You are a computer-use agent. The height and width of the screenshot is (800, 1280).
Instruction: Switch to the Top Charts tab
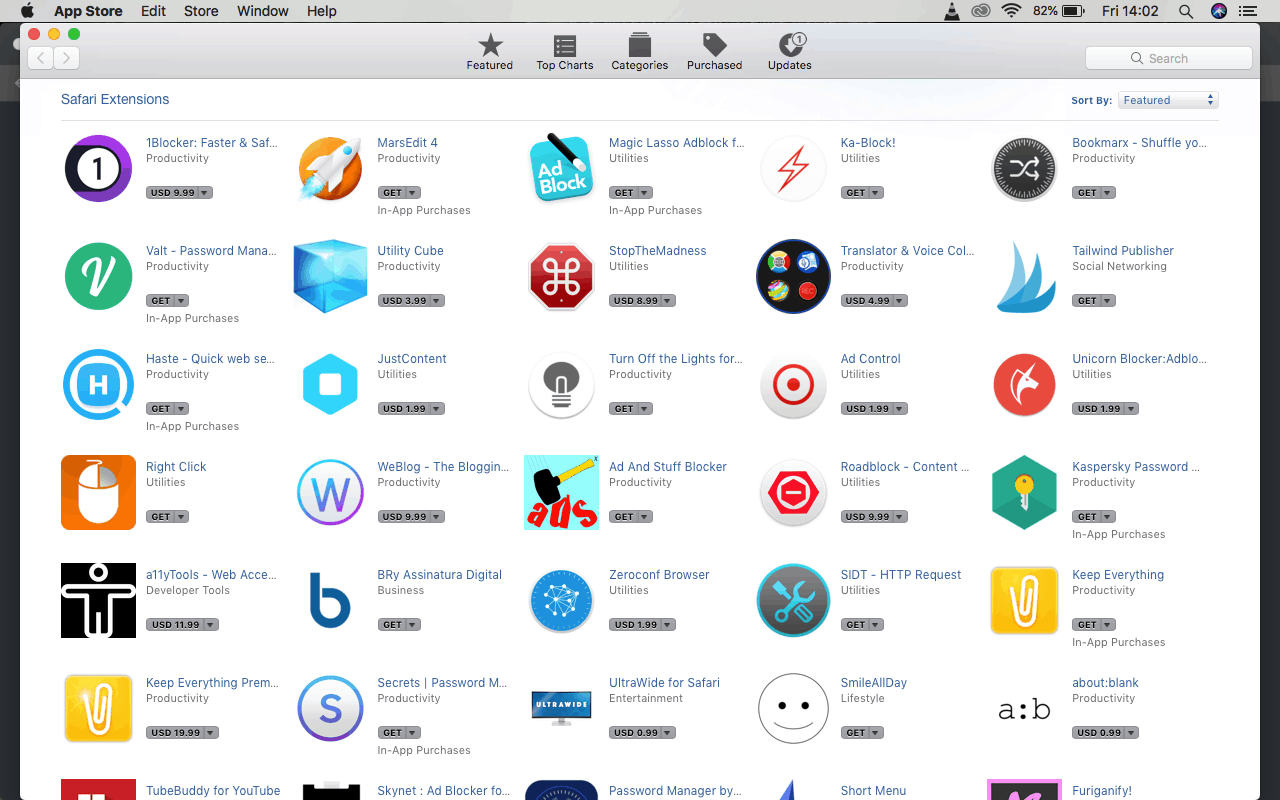[x=565, y=52]
